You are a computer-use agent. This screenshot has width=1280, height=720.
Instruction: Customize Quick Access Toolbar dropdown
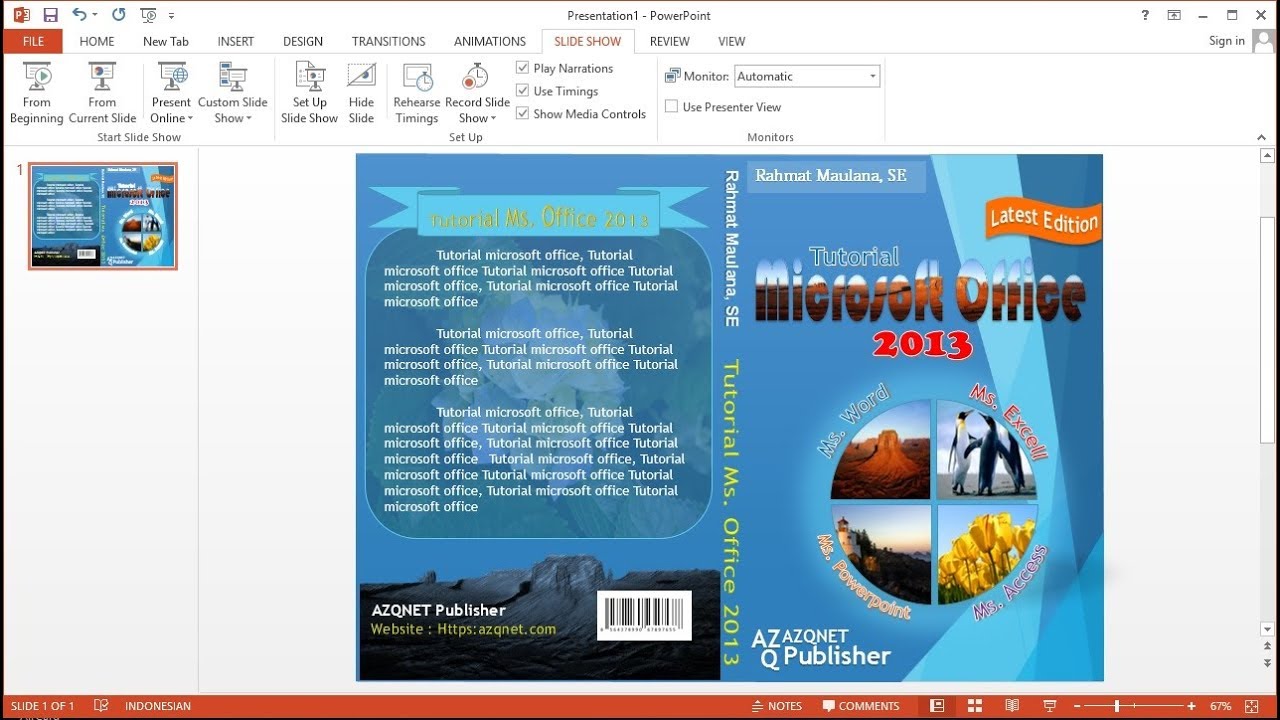(x=172, y=16)
